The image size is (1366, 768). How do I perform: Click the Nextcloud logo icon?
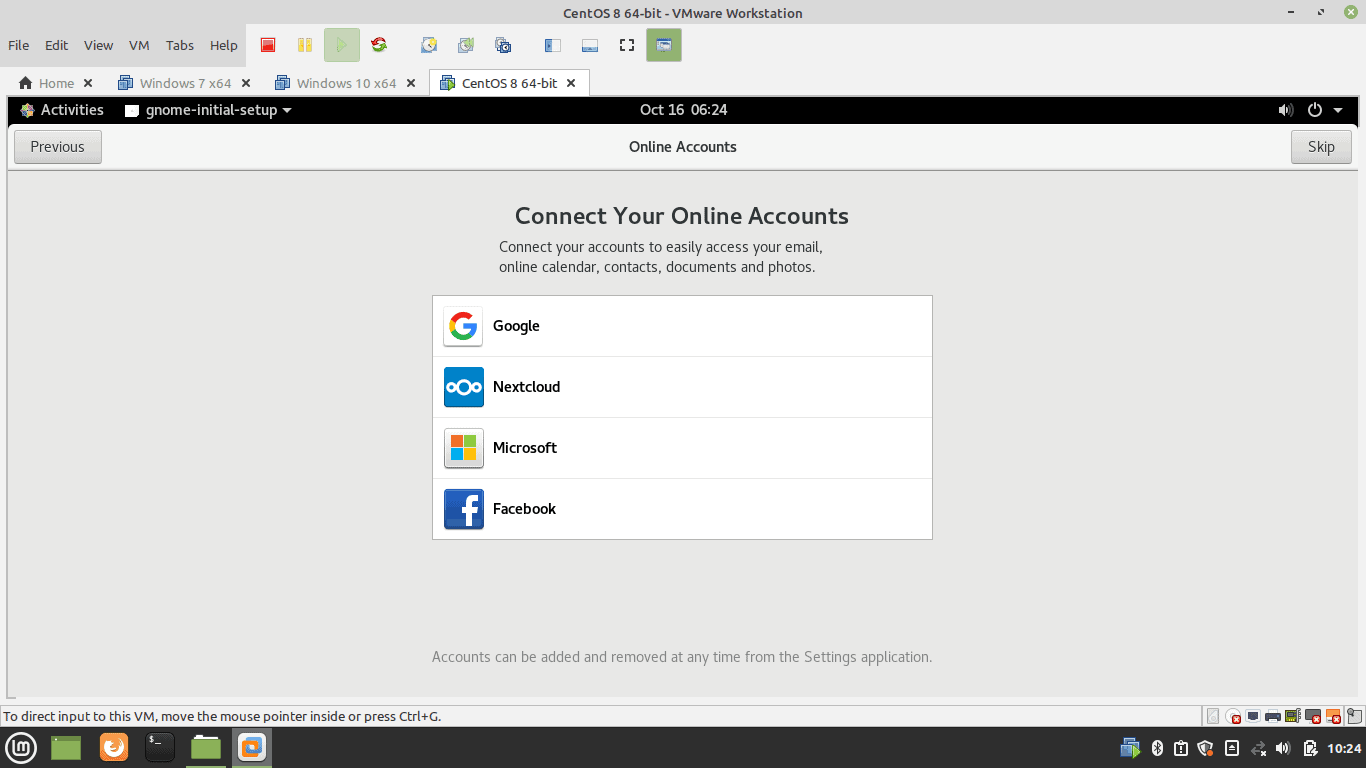pos(463,387)
